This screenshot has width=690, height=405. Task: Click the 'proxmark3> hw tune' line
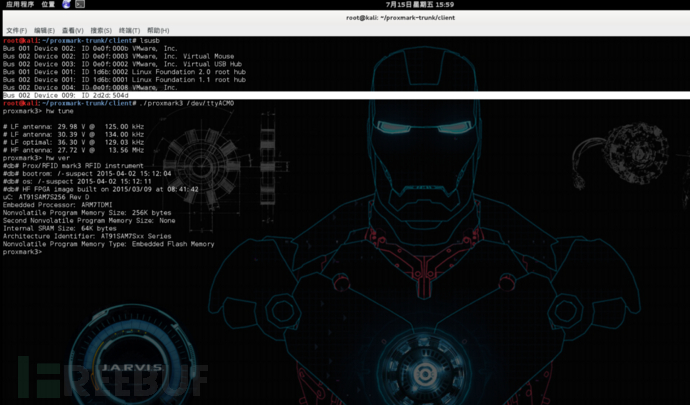pyautogui.click(x=38, y=111)
